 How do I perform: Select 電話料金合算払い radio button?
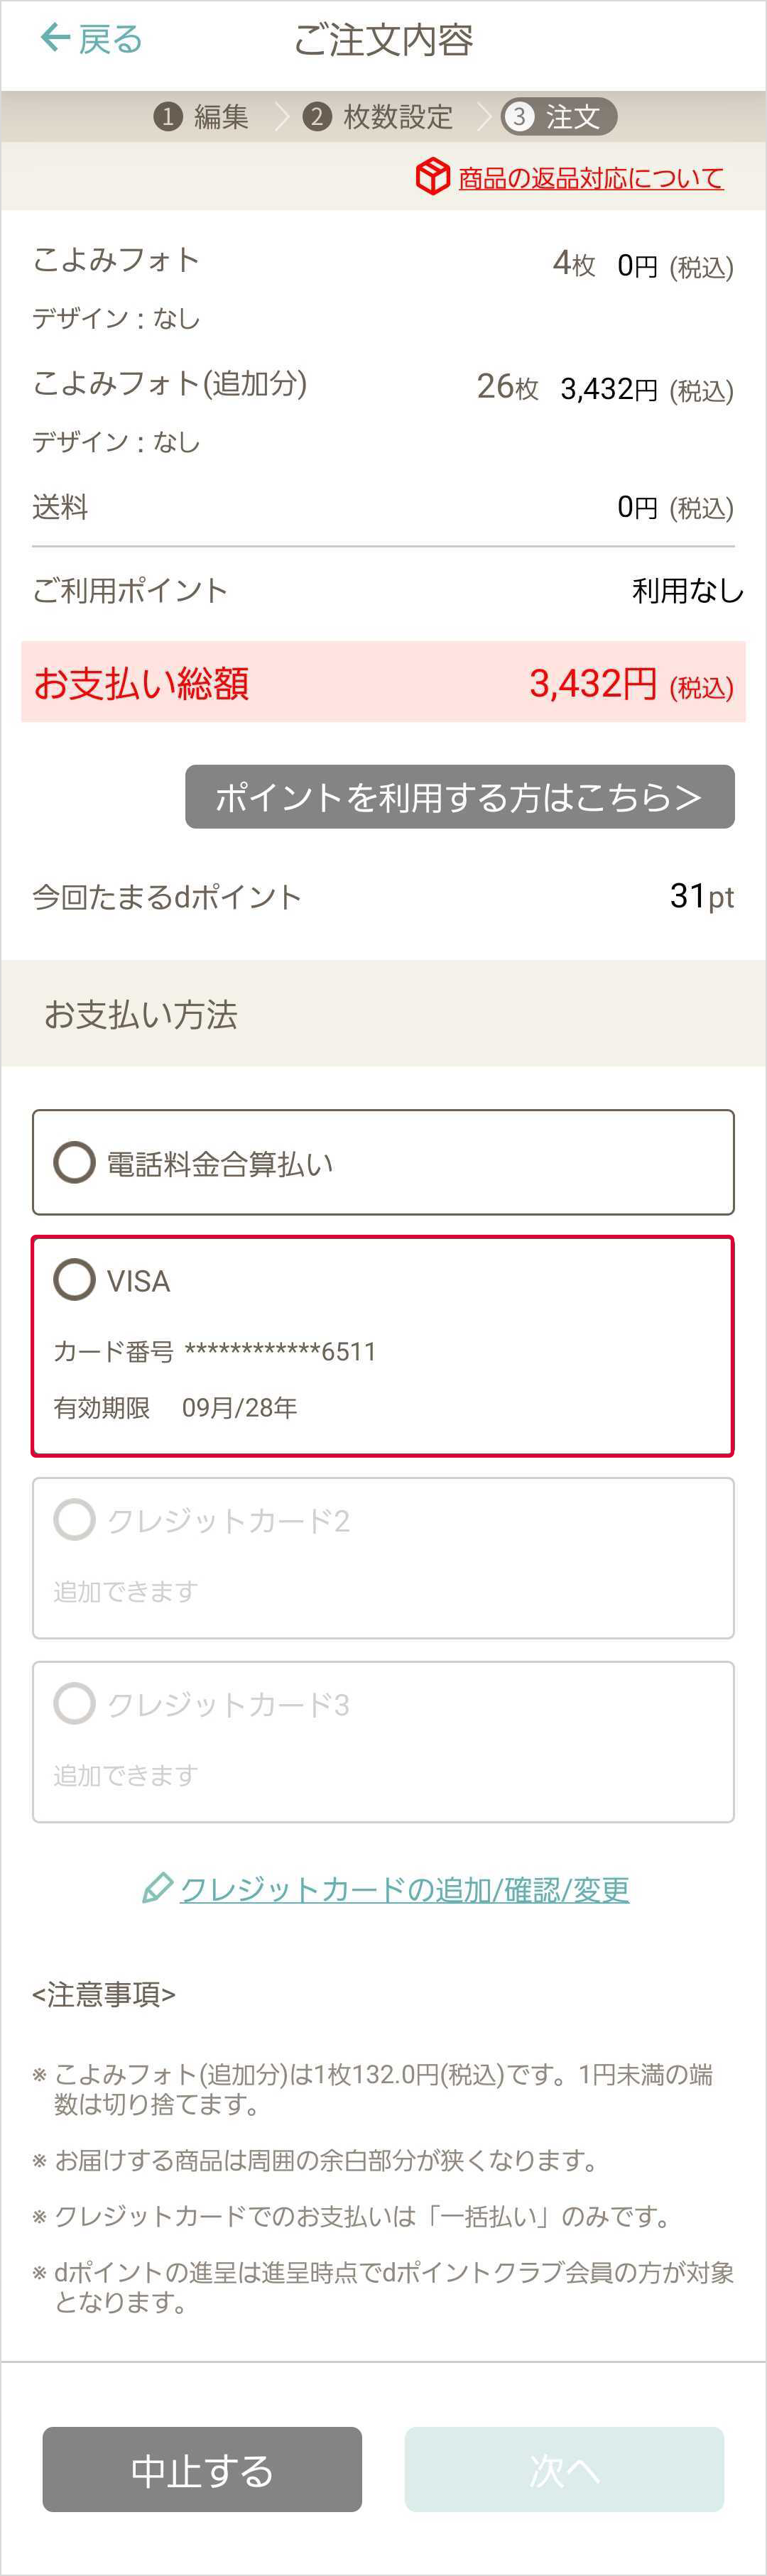coord(75,1163)
